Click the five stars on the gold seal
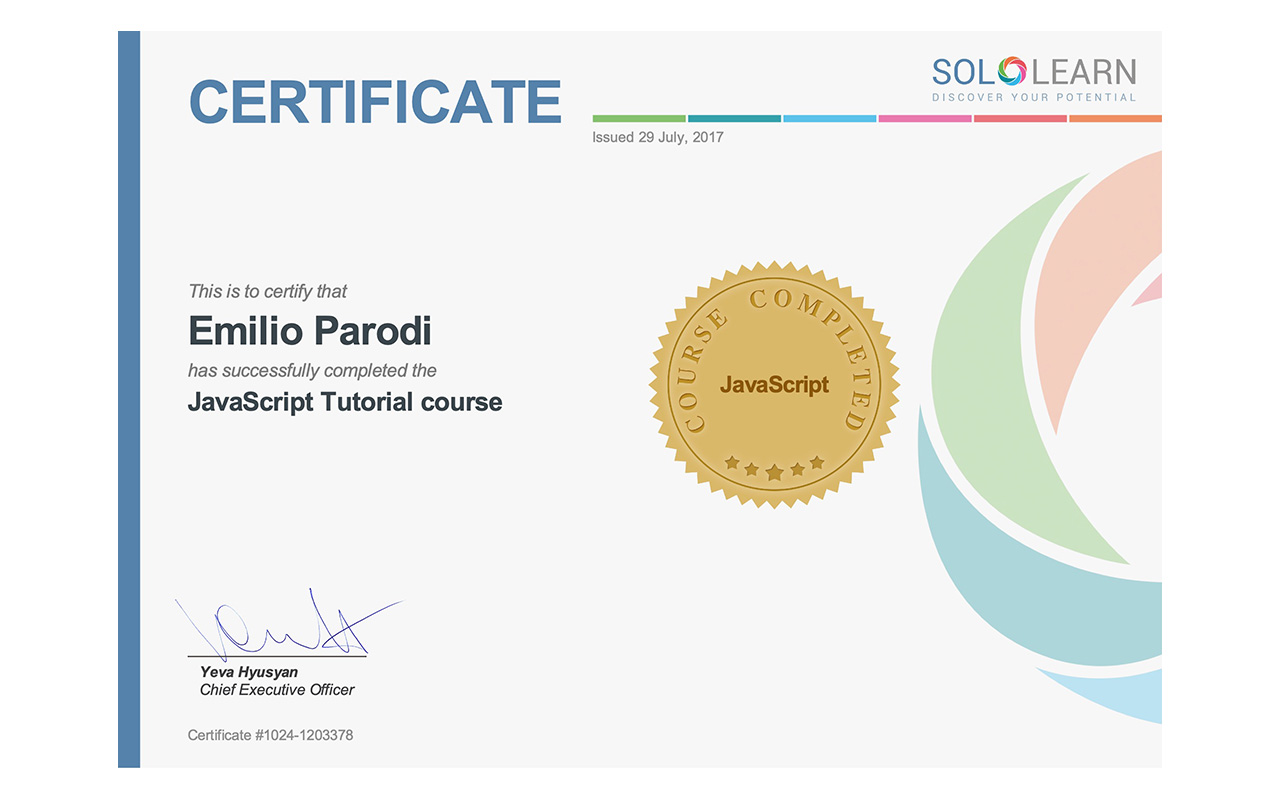1280x800 pixels. point(774,467)
